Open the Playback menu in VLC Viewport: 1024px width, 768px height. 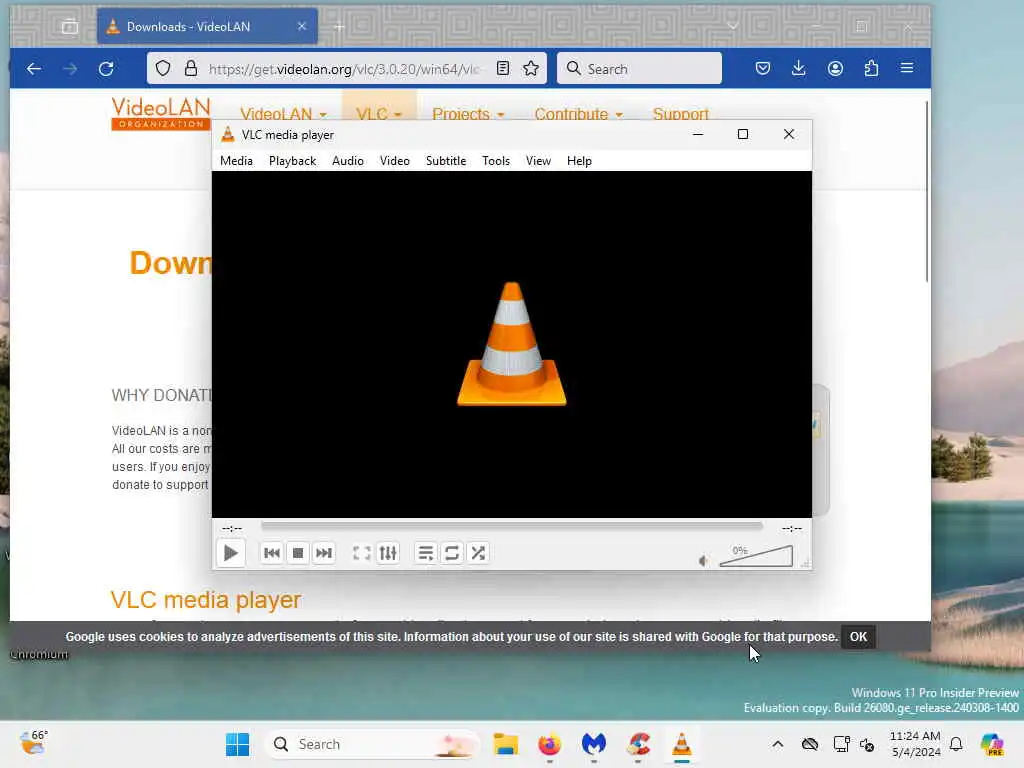292,161
